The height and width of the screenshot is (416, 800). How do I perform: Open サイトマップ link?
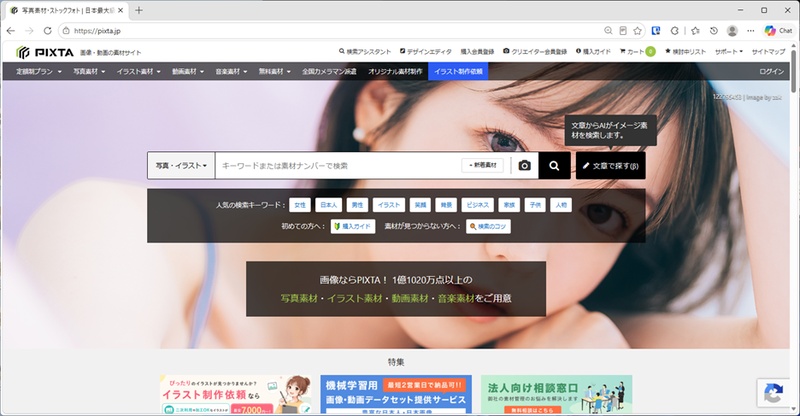pos(768,52)
